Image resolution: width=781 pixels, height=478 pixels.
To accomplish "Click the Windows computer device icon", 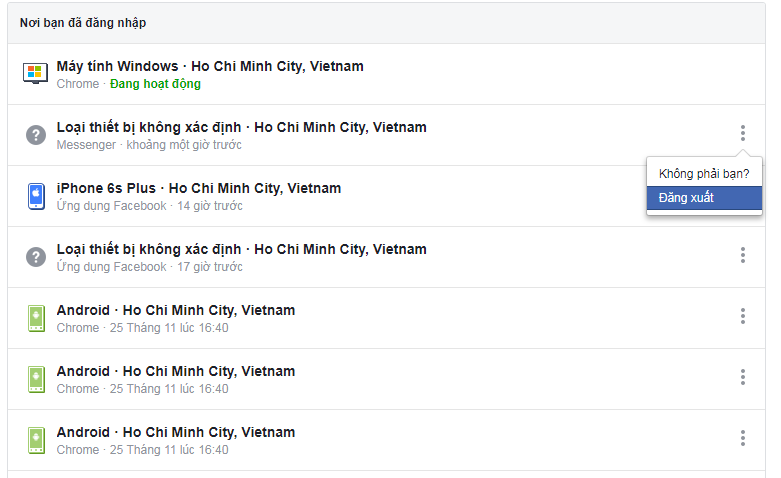I will pos(35,74).
